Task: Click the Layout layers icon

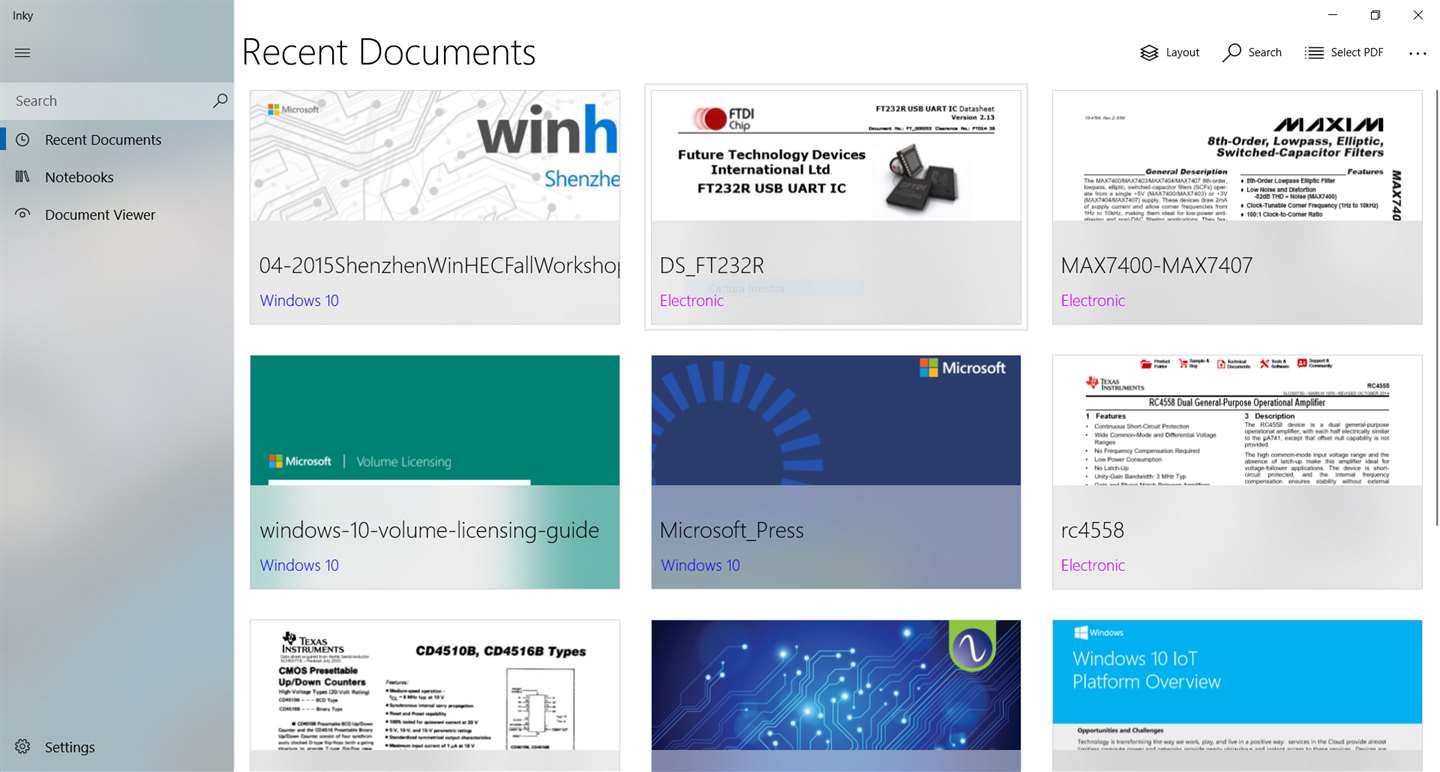Action: (x=1149, y=52)
